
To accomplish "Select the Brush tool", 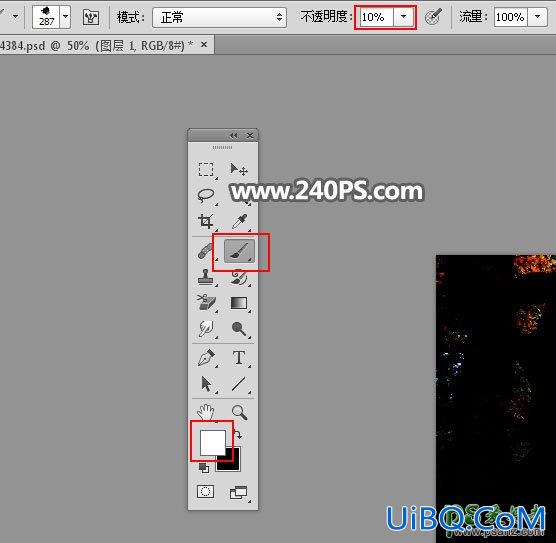I will point(239,251).
